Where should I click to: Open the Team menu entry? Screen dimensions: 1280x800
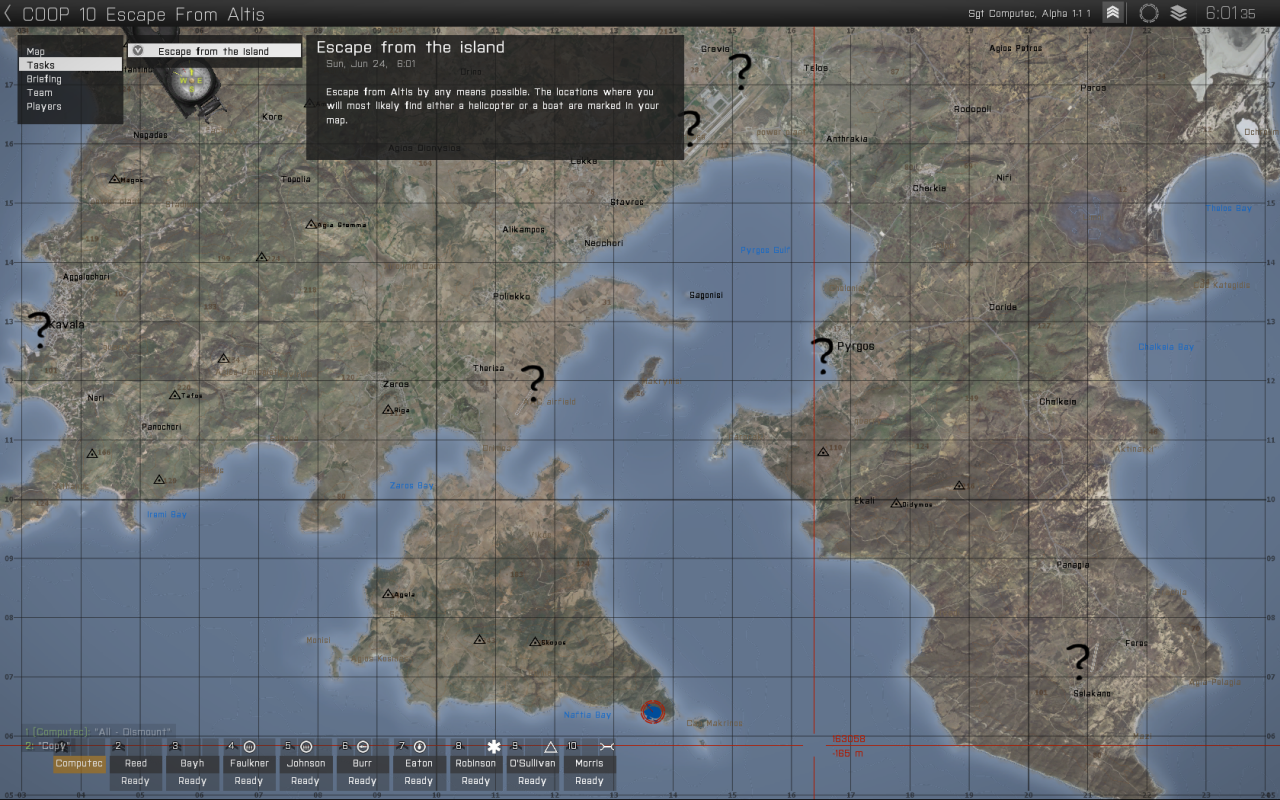(x=70, y=92)
